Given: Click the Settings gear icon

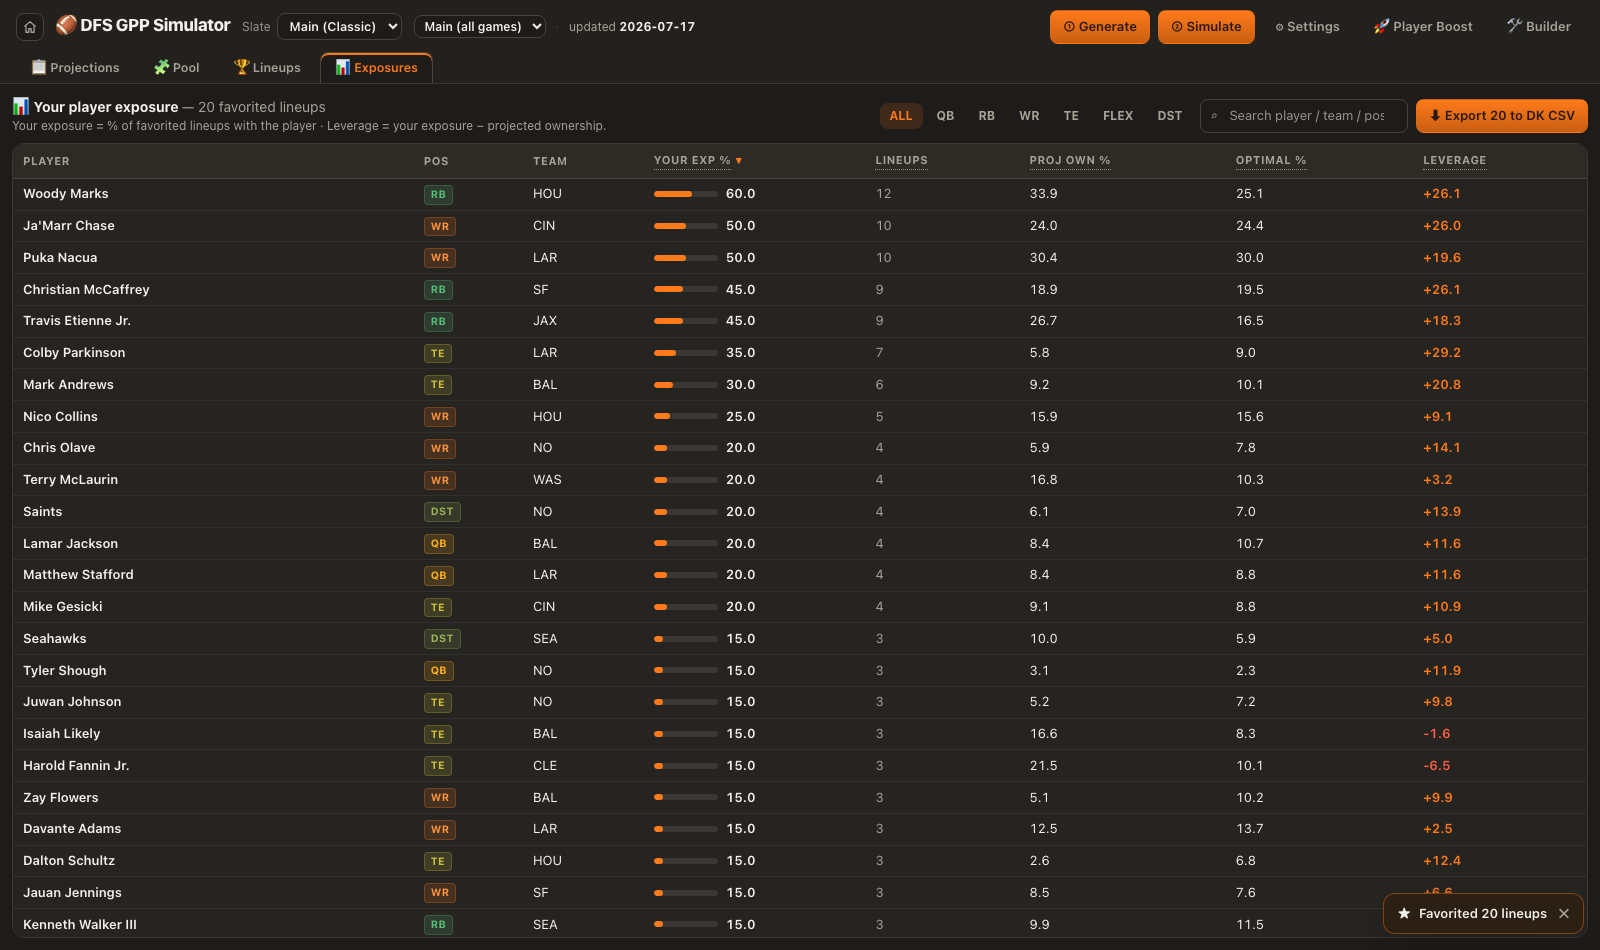Looking at the screenshot, I should point(1279,27).
